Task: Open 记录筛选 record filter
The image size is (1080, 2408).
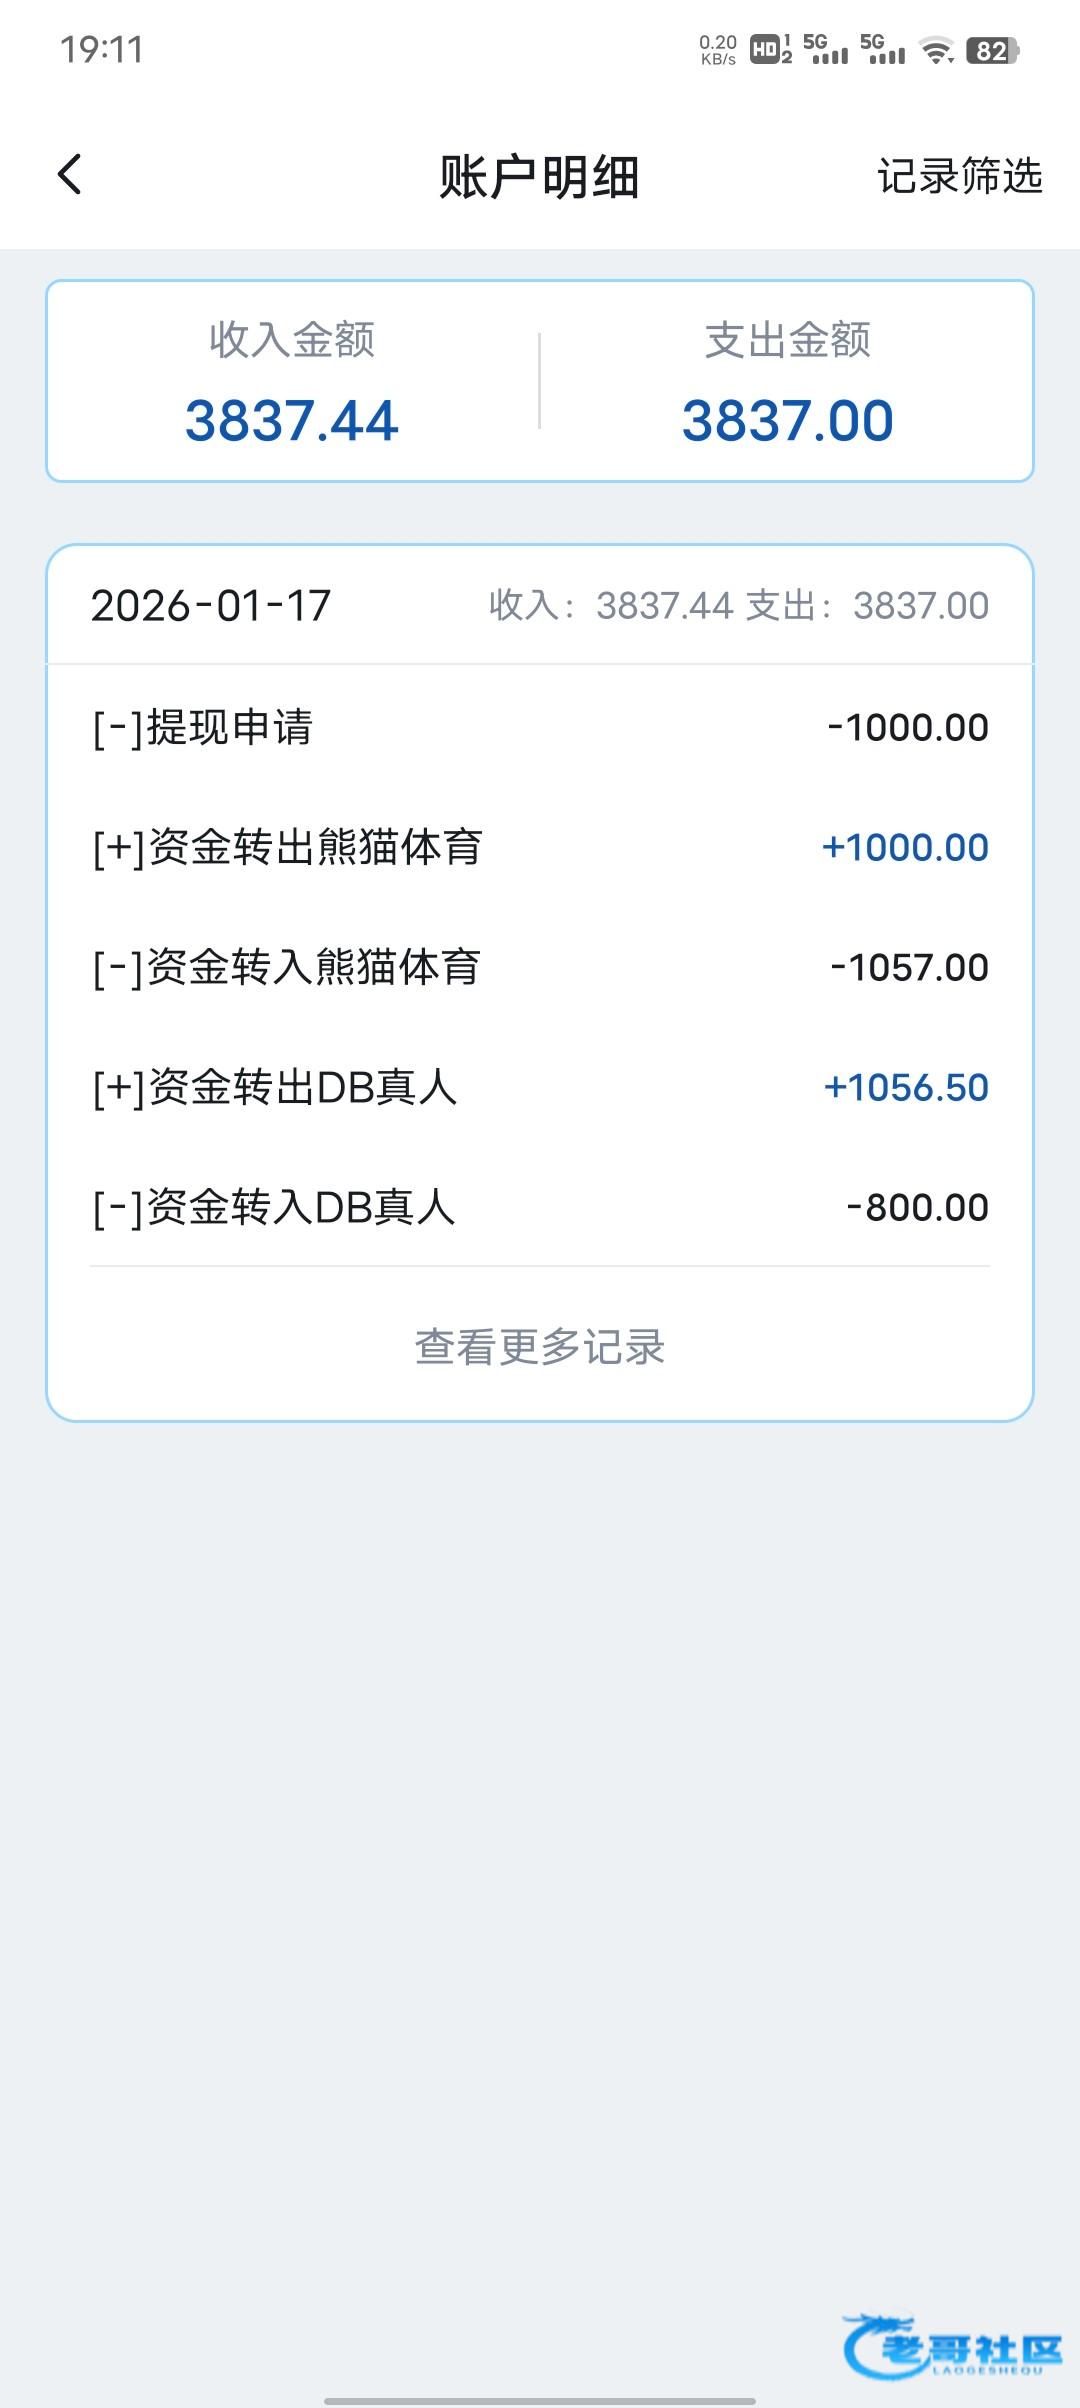Action: [959, 176]
